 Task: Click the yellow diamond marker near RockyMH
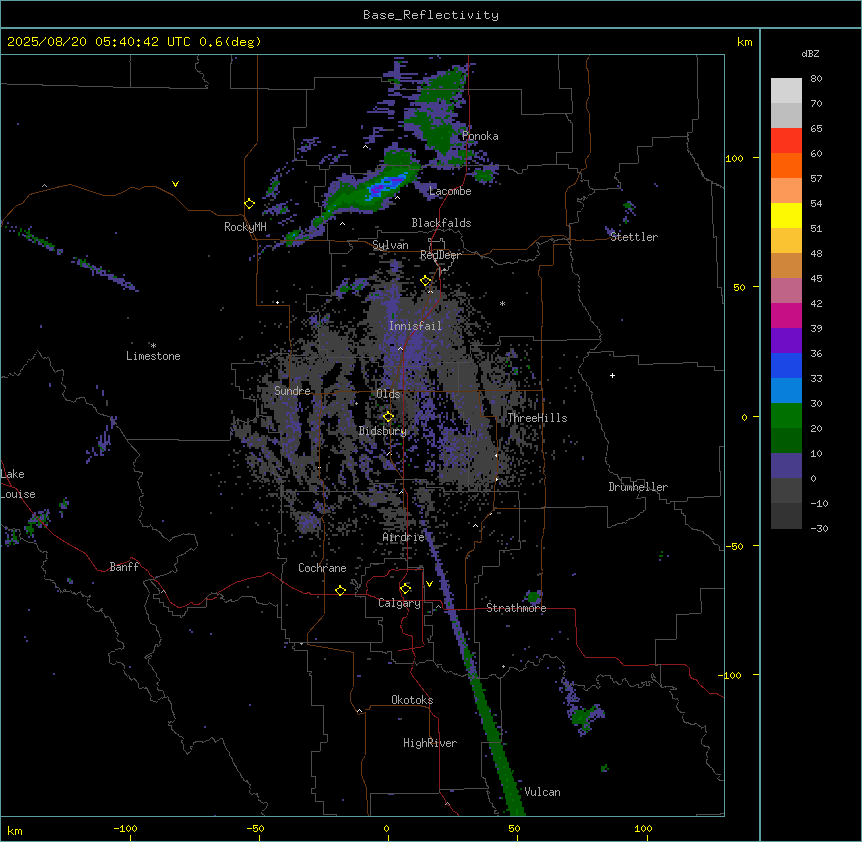[249, 204]
